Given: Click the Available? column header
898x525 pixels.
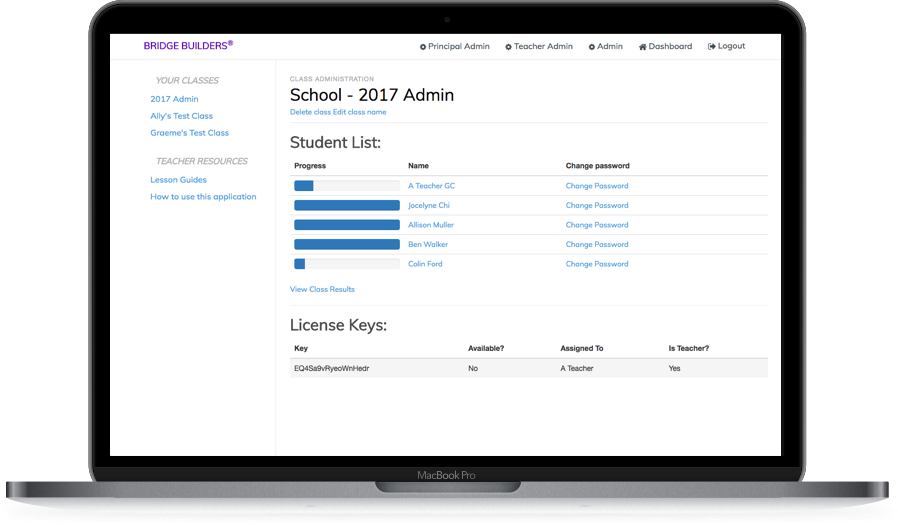Looking at the screenshot, I should point(486,349).
